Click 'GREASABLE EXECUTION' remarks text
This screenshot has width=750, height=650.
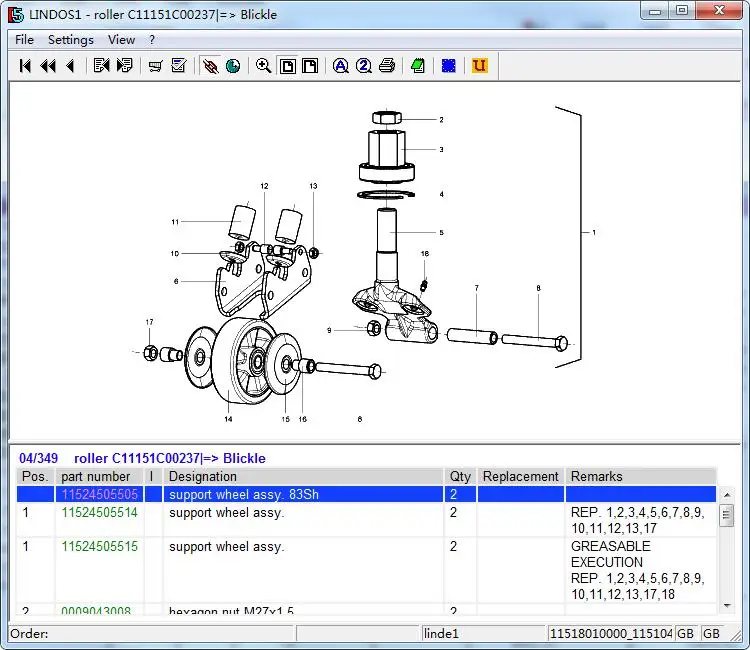click(x=611, y=554)
